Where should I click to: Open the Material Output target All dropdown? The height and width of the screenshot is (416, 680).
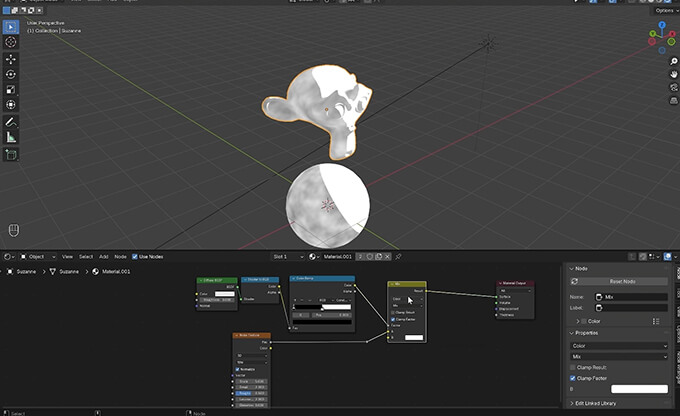[x=515, y=291]
